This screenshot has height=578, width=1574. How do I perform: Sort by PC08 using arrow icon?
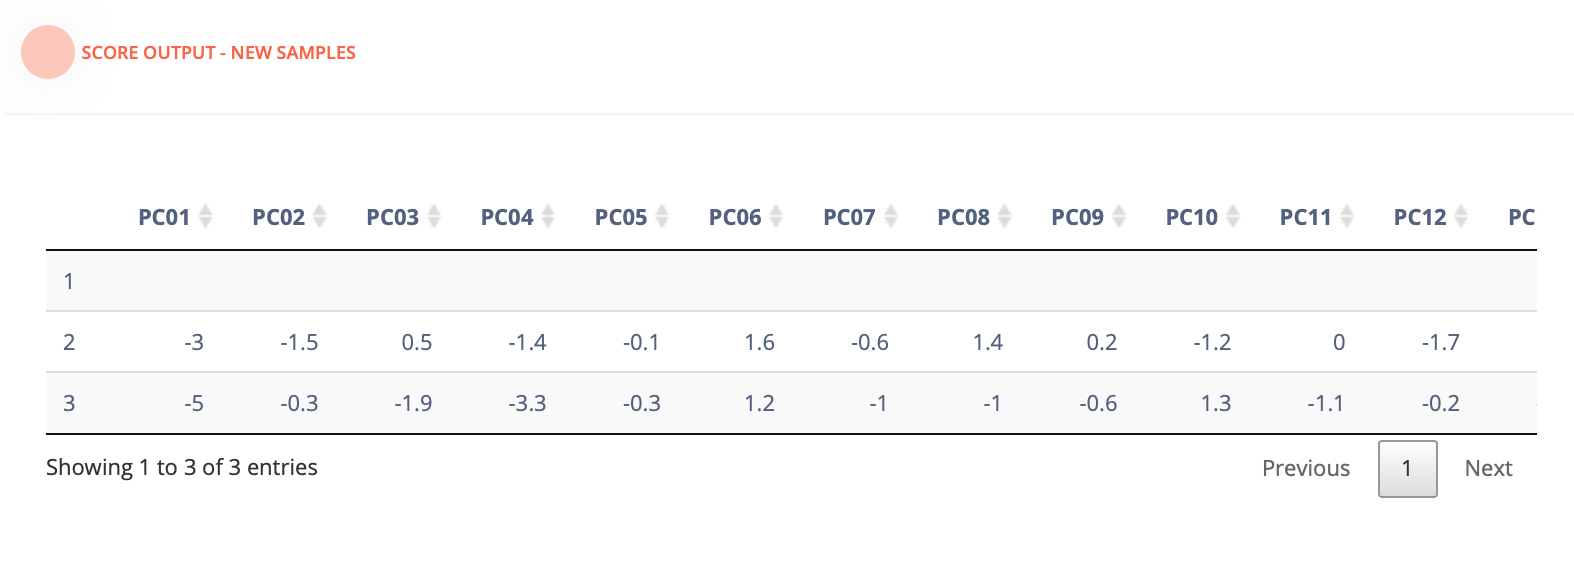[x=1005, y=216]
